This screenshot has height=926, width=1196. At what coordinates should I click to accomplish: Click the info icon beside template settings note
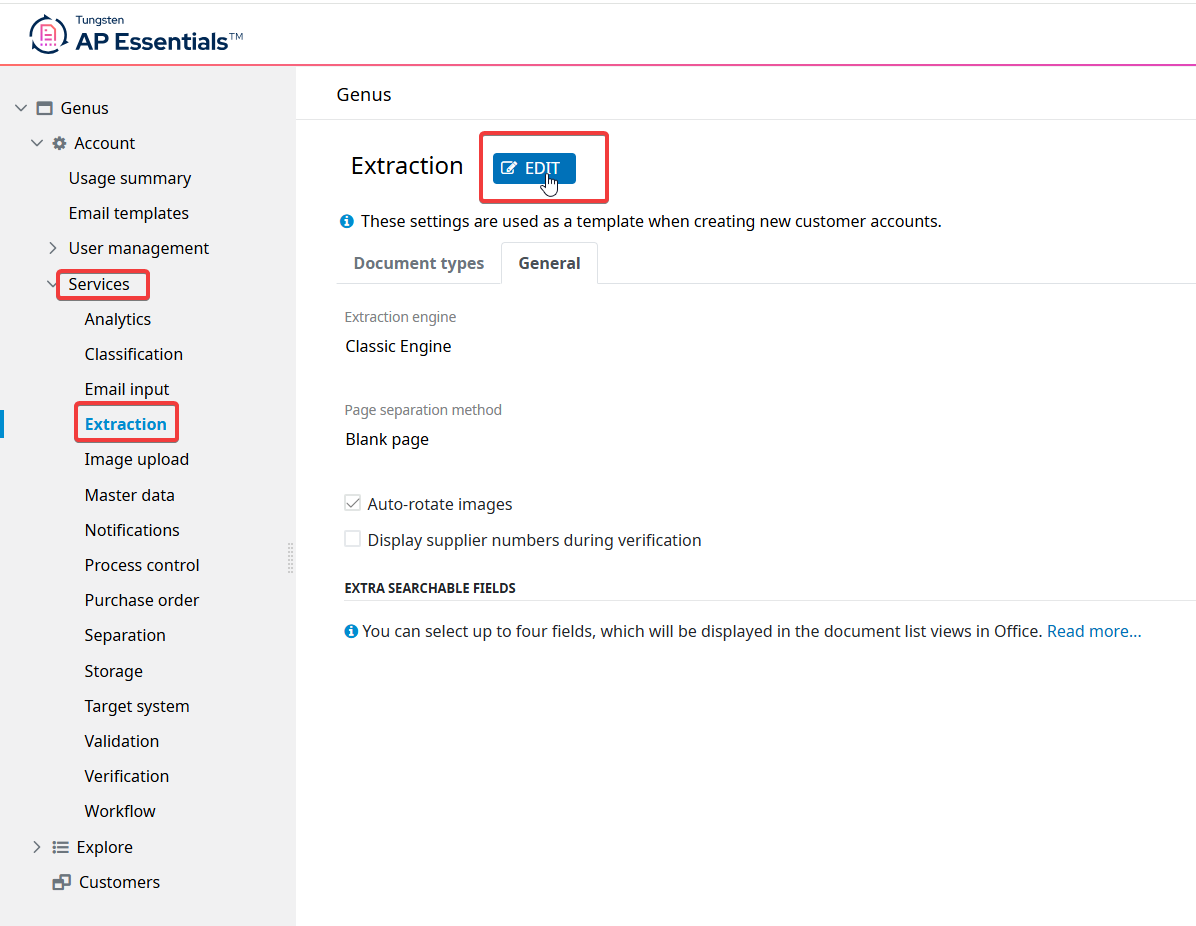pos(347,221)
